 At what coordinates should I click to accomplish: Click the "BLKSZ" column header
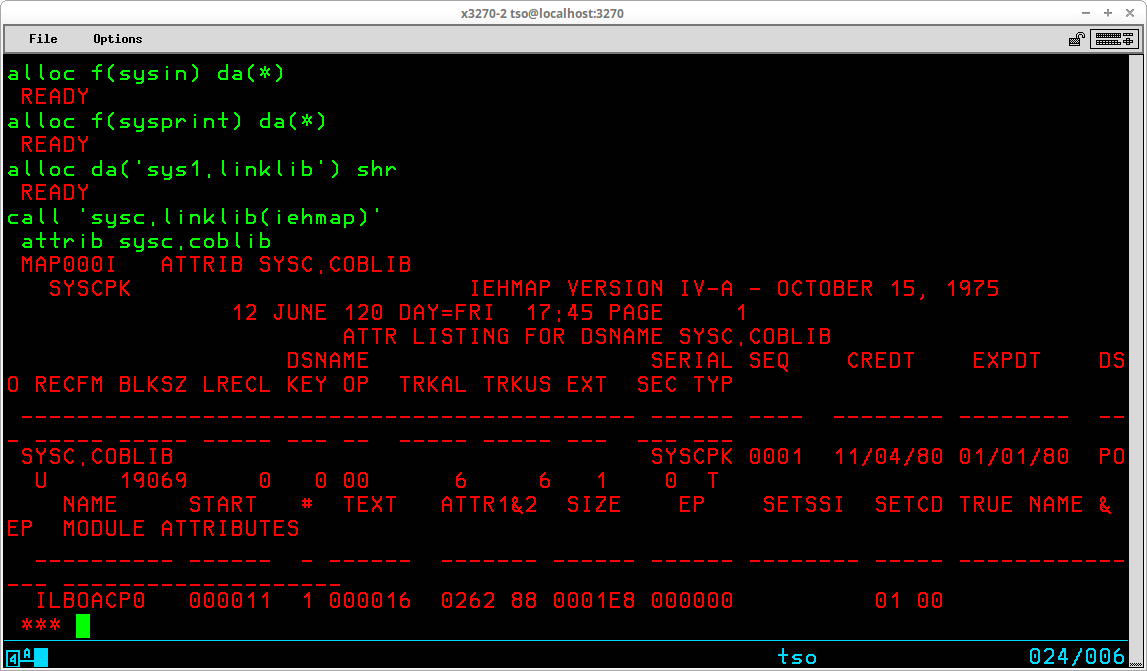(153, 385)
